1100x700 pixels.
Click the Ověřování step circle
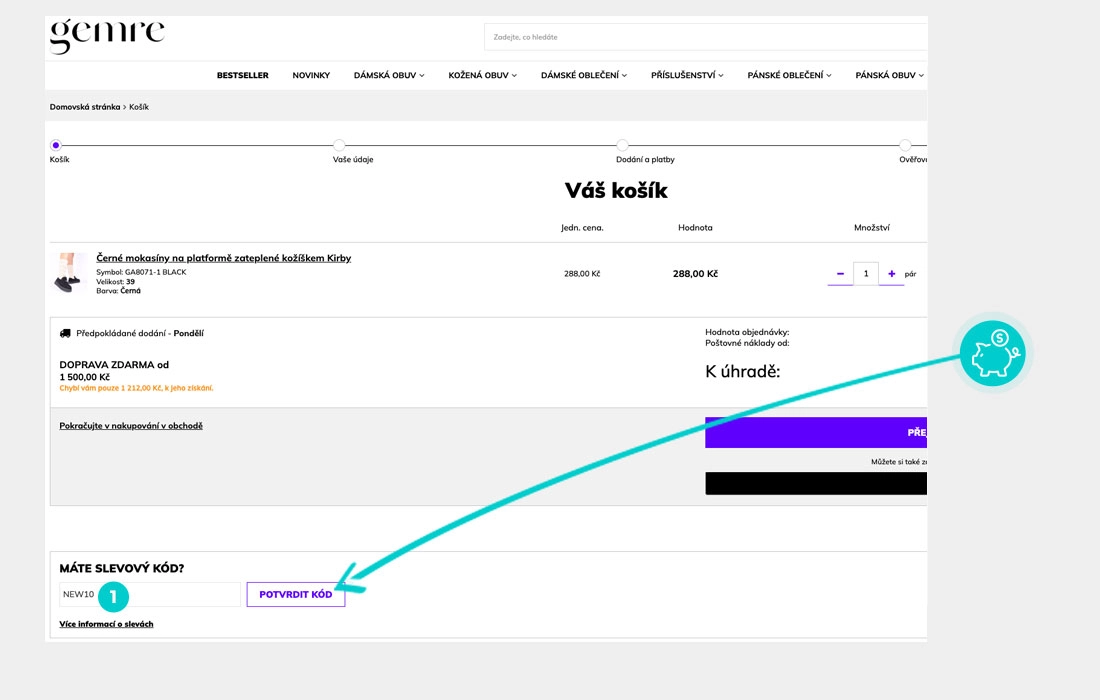coord(906,143)
